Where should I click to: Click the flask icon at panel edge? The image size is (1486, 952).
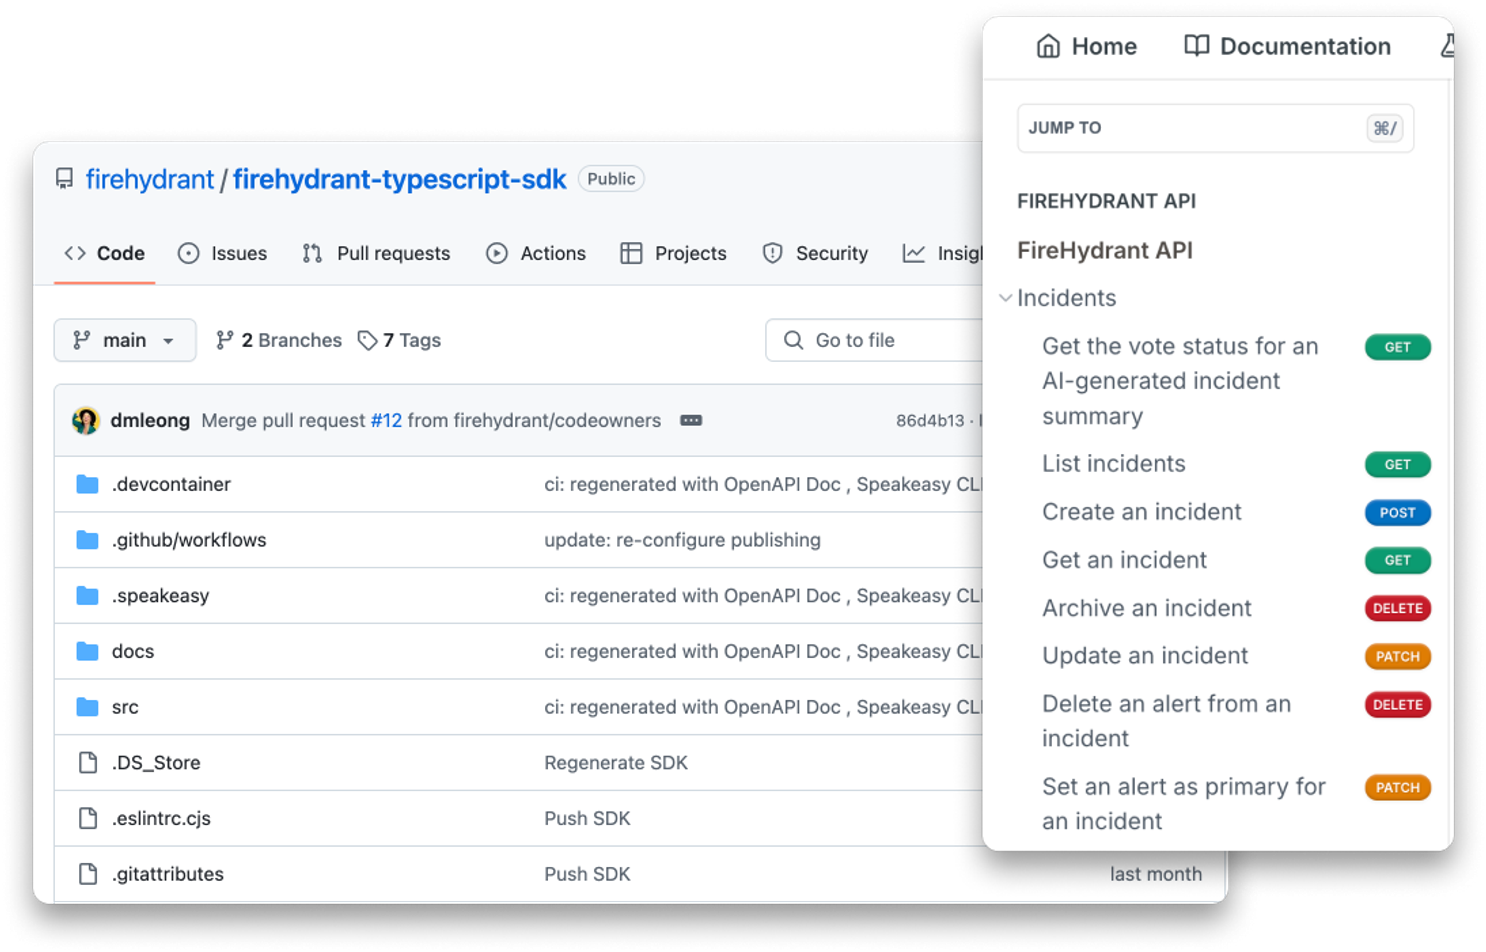pos(1447,46)
